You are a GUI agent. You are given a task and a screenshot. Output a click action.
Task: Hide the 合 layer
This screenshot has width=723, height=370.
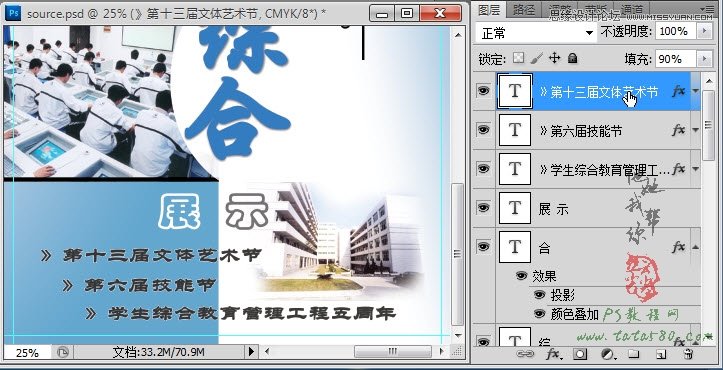483,247
